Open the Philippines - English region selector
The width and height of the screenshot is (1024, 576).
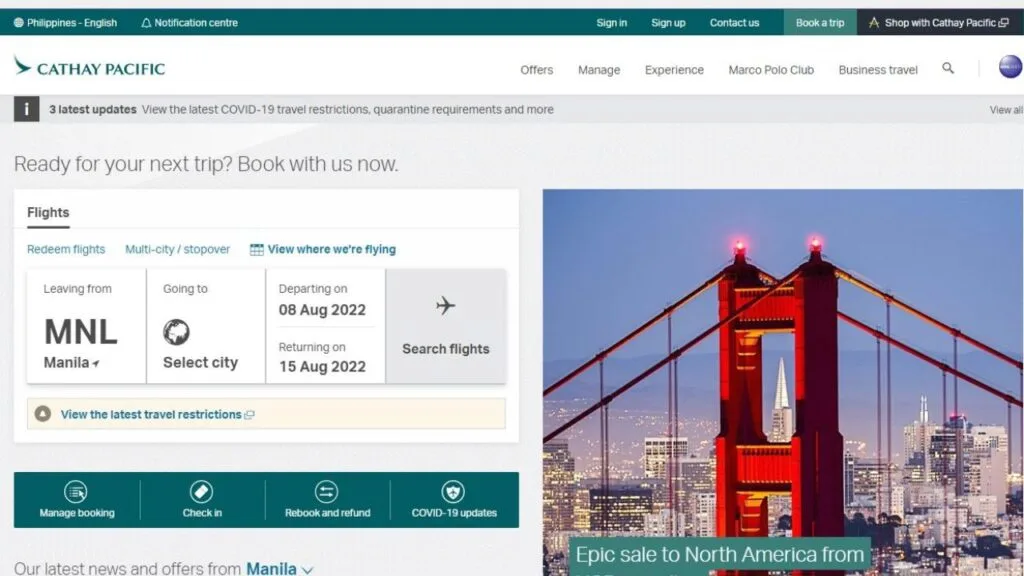point(65,23)
